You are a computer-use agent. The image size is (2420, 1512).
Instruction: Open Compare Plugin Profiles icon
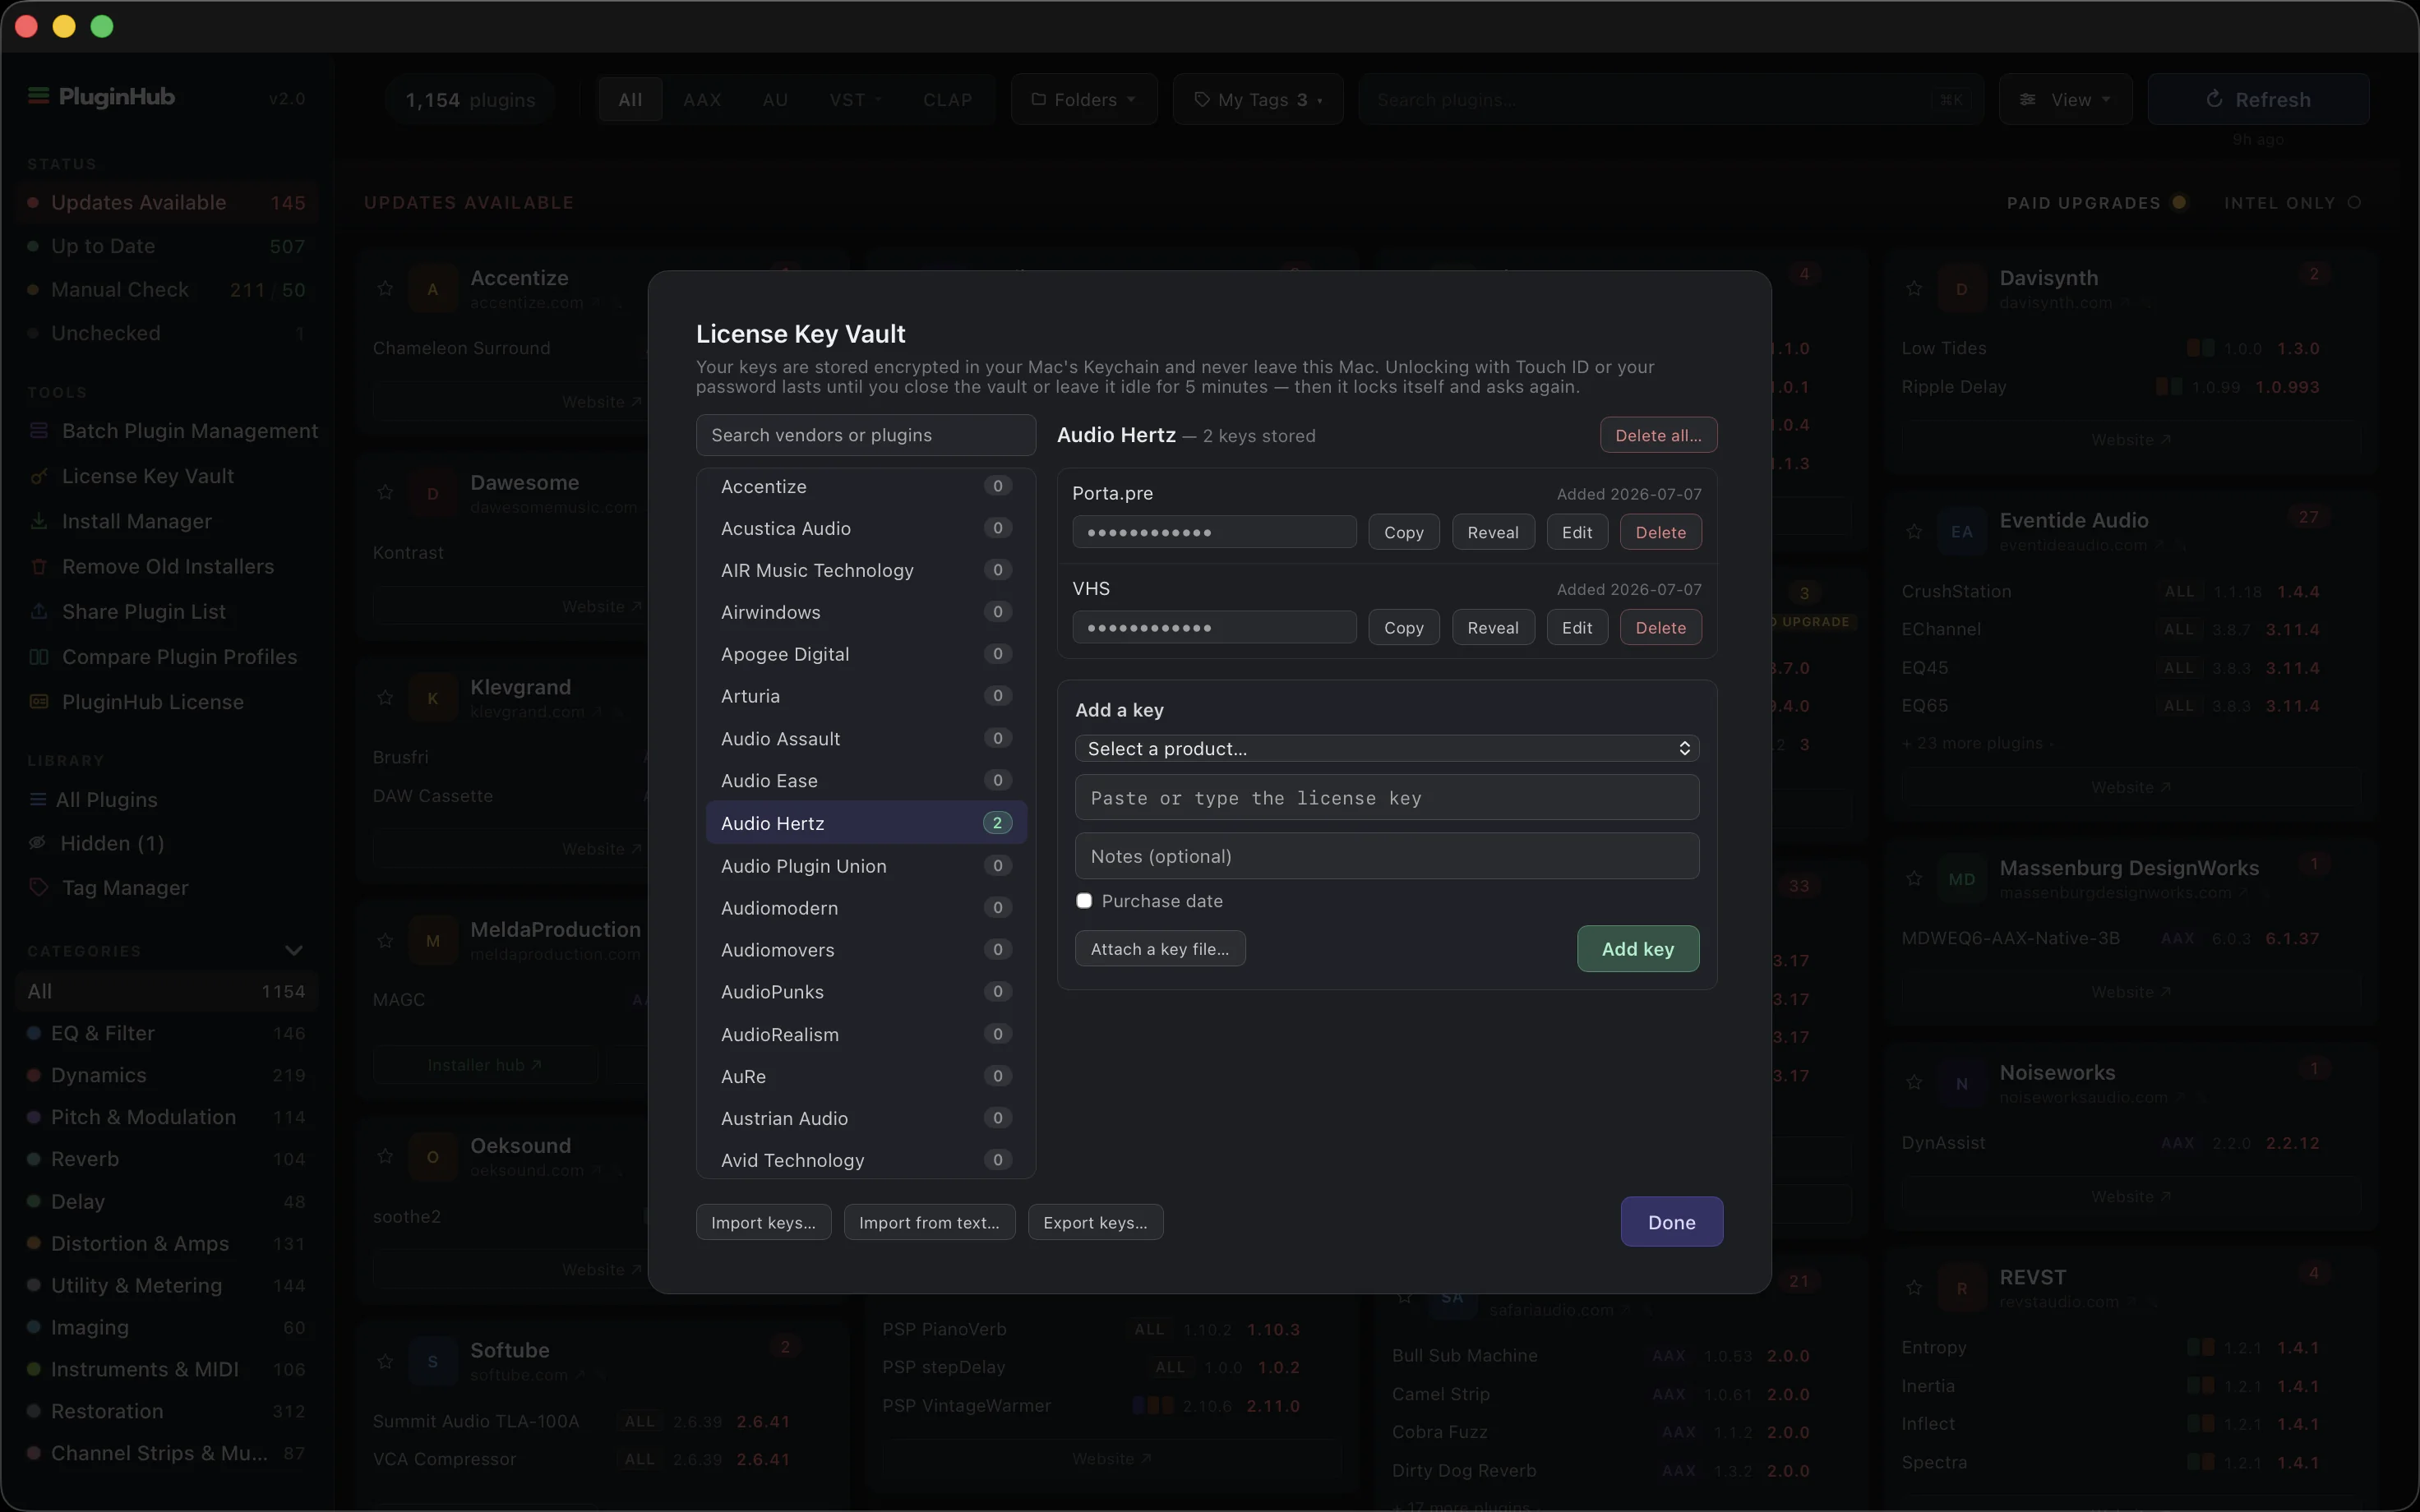[x=39, y=657]
